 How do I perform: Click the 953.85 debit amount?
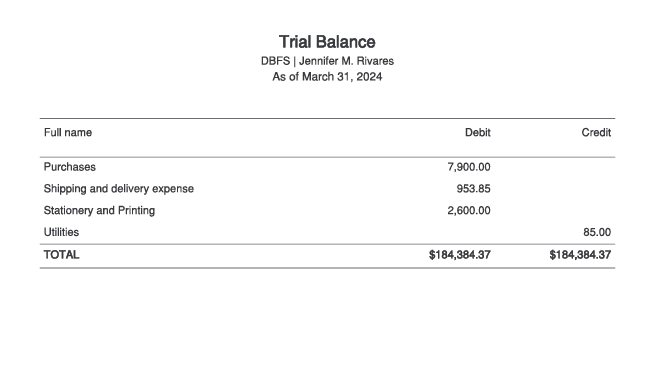point(473,189)
